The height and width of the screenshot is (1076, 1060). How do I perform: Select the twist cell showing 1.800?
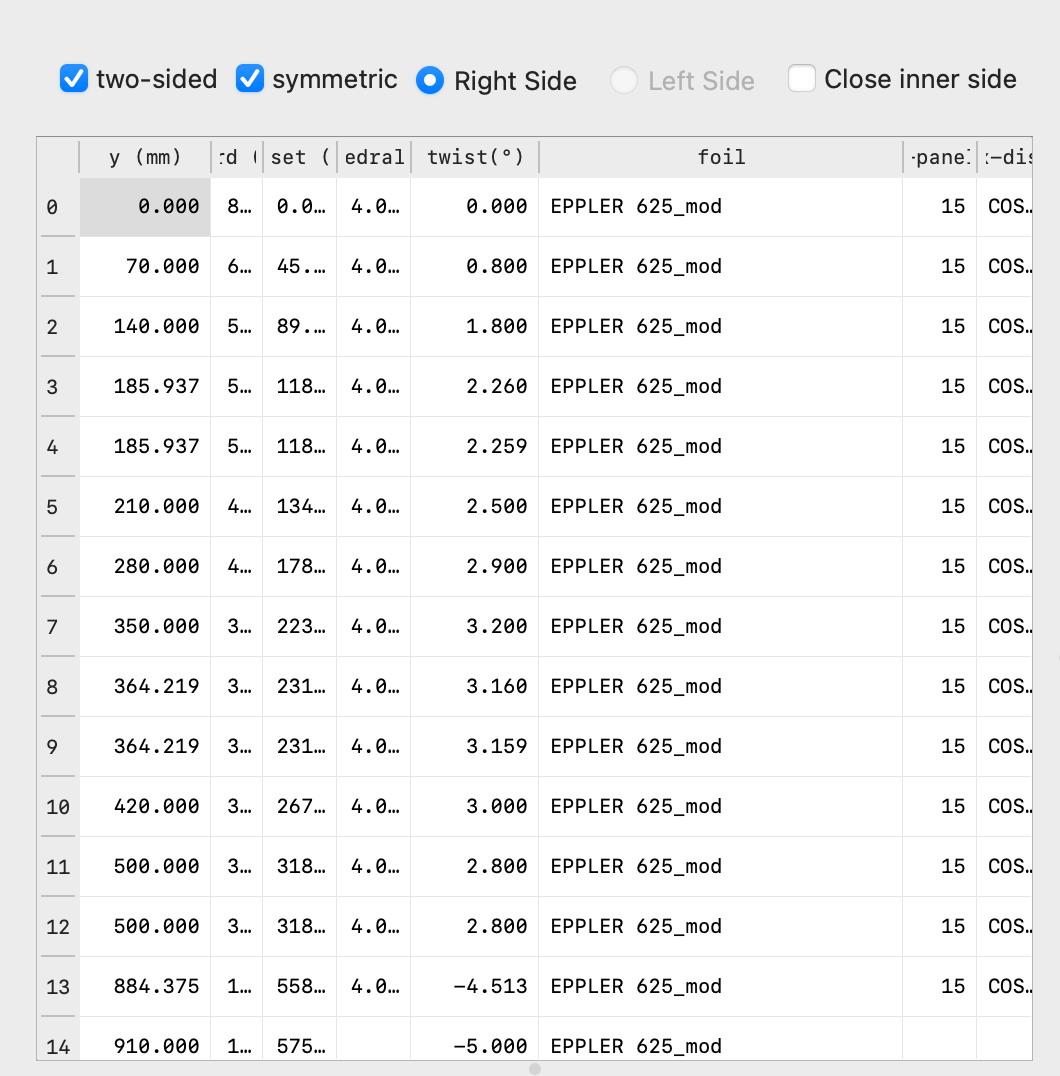[x=475, y=327]
